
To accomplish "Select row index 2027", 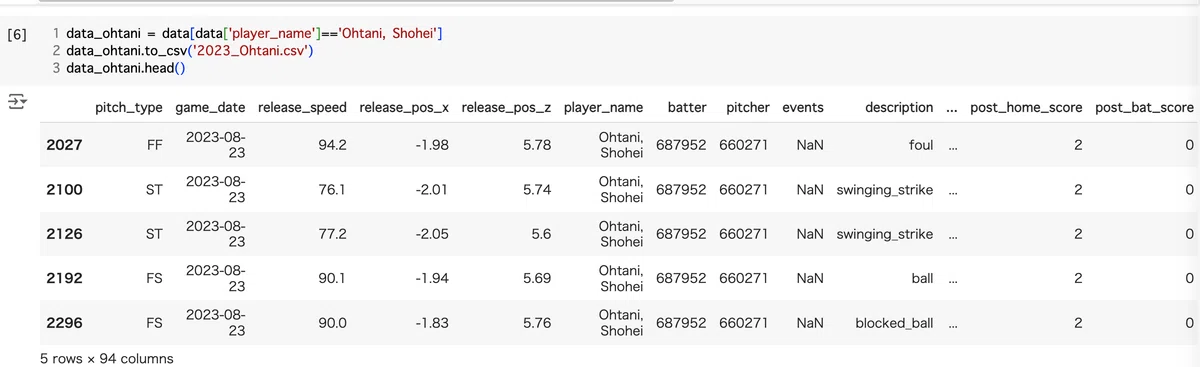I will pos(64,145).
